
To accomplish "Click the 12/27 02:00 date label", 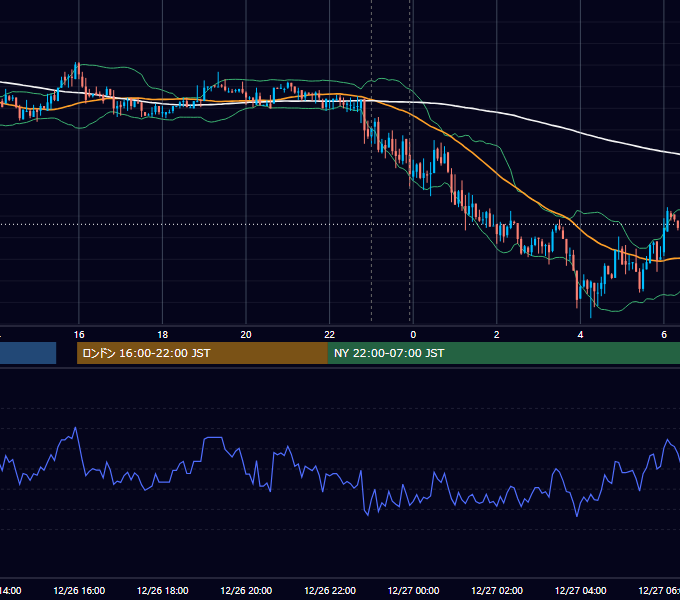I will click(497, 590).
